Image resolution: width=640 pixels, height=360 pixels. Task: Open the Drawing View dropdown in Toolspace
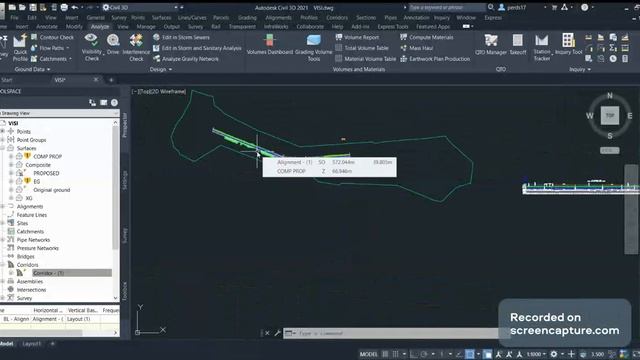pos(59,113)
